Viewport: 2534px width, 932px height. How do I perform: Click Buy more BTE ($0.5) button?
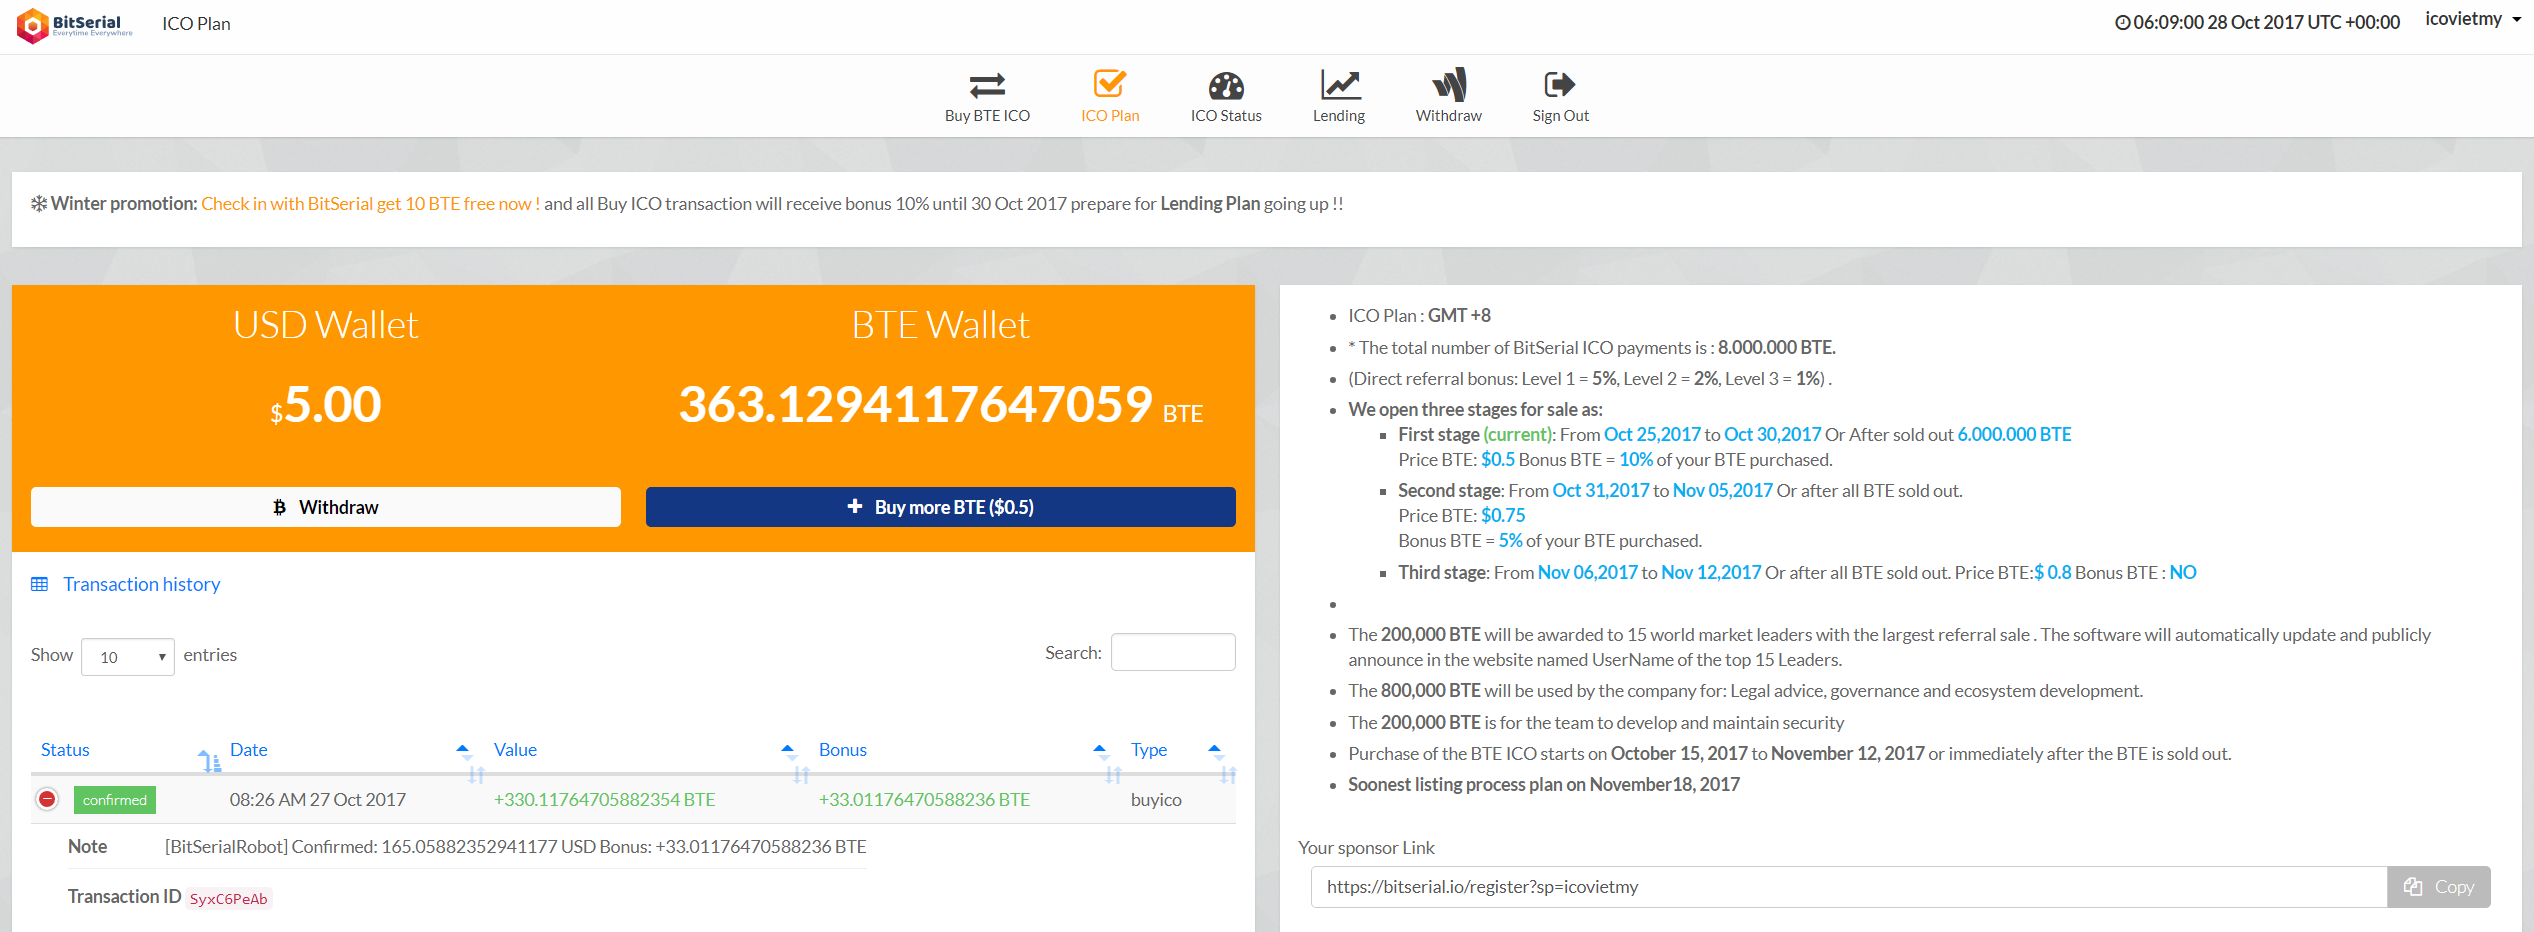941,507
